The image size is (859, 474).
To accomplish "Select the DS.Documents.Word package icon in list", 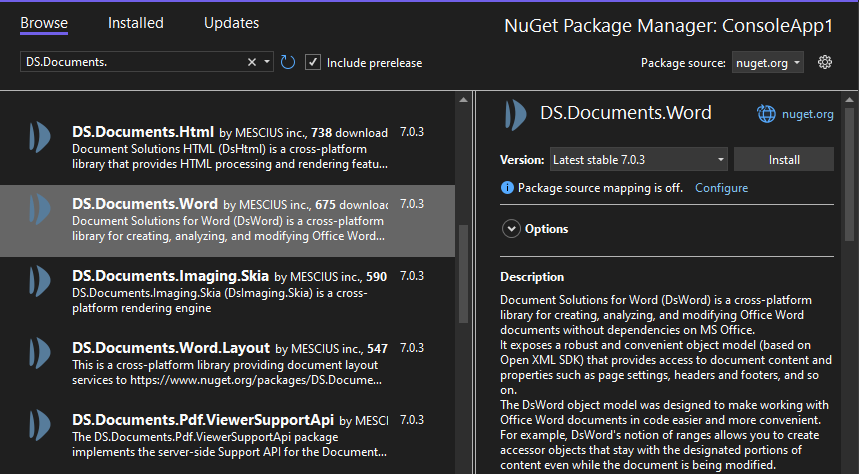I will 39,209.
